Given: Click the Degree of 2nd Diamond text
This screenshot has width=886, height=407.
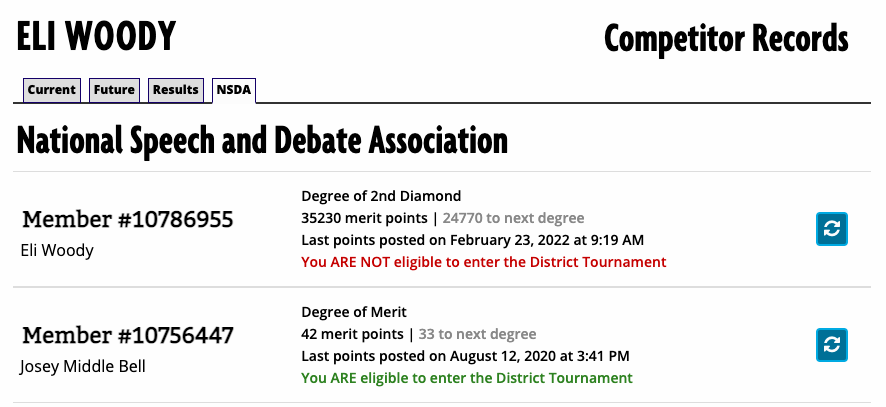Looking at the screenshot, I should (381, 196).
